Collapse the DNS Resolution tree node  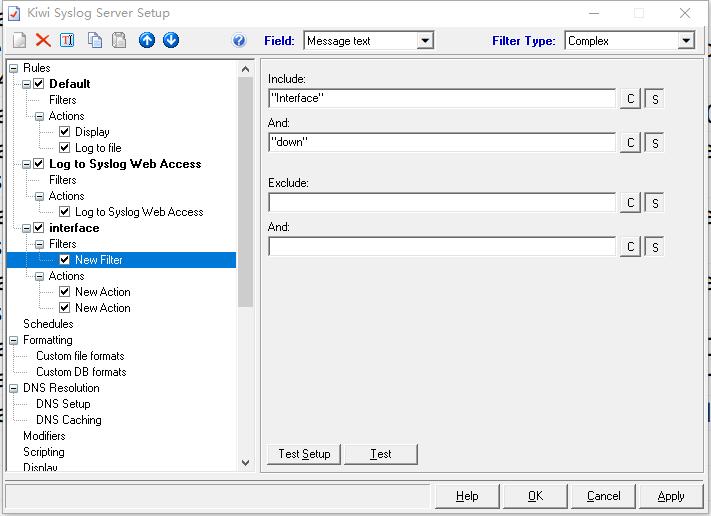pos(14,388)
